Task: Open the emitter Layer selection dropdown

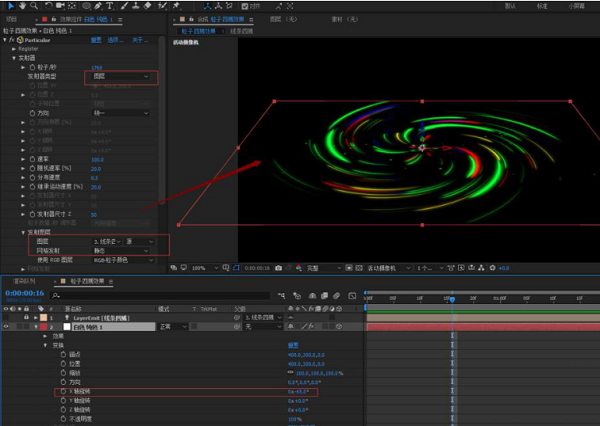Action: pos(107,242)
